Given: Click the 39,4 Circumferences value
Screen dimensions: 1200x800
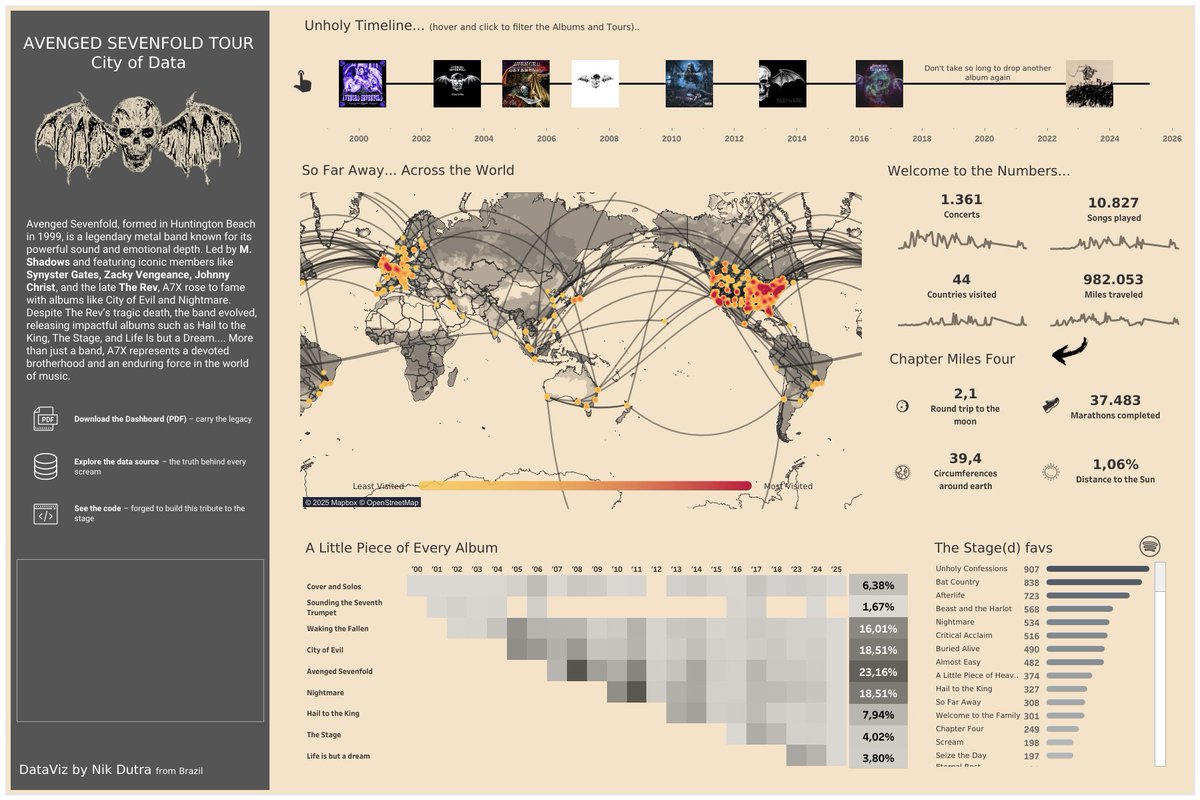Looking at the screenshot, I should 965,458.
